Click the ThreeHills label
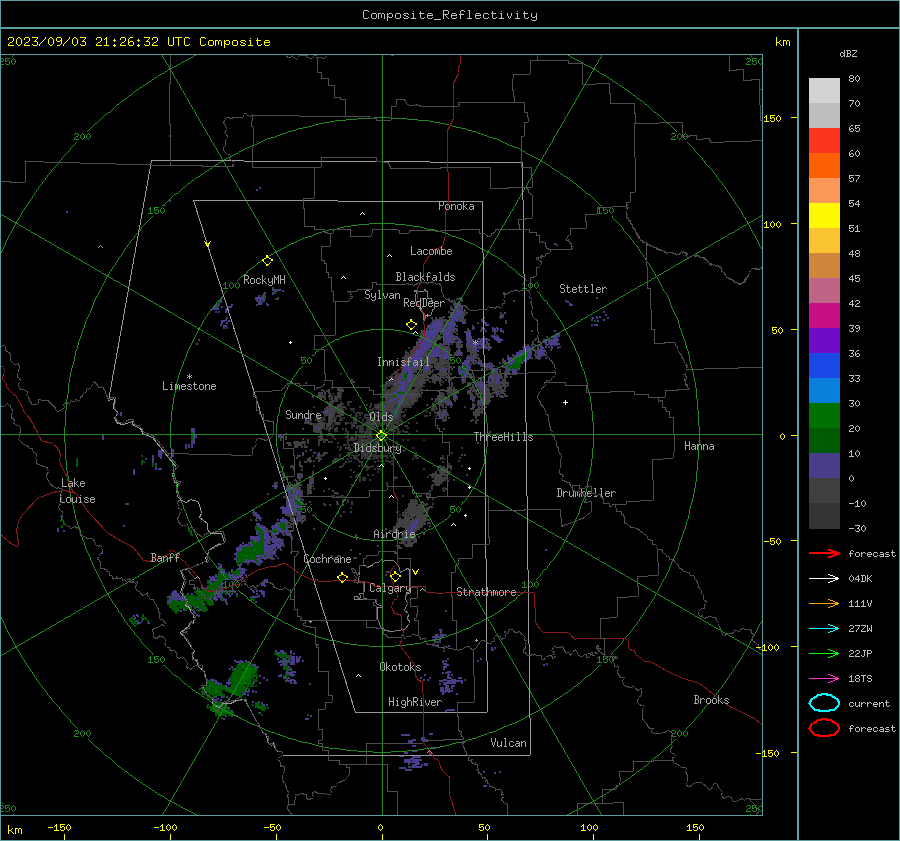 503,437
